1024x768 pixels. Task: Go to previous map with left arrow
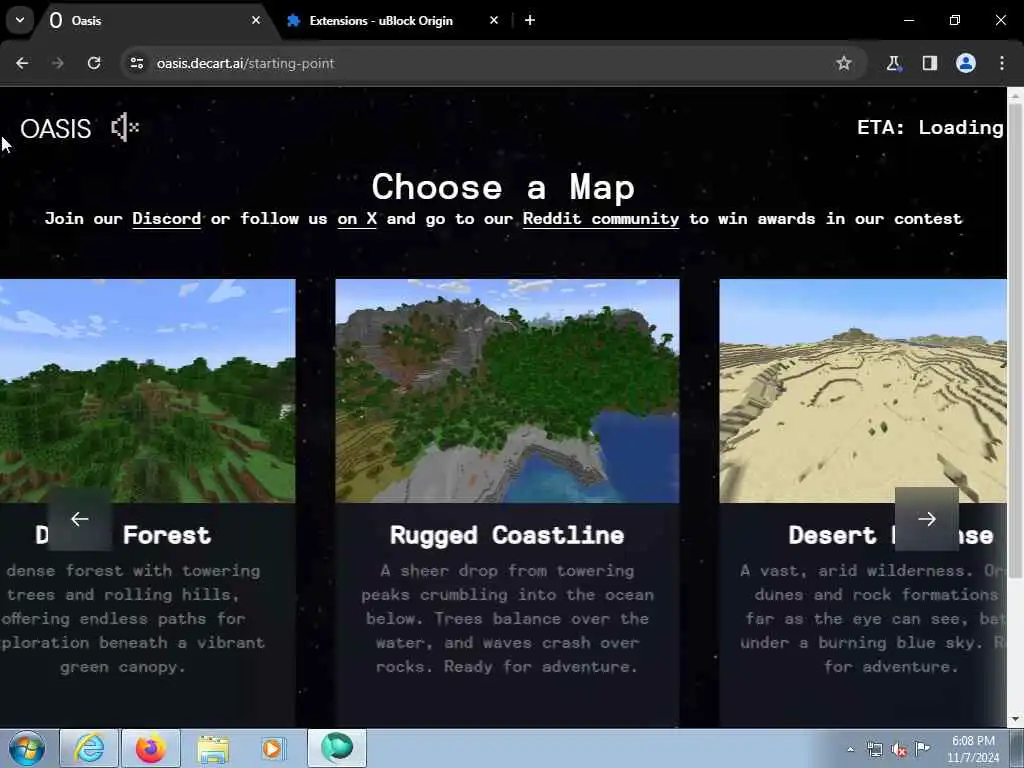click(x=80, y=519)
